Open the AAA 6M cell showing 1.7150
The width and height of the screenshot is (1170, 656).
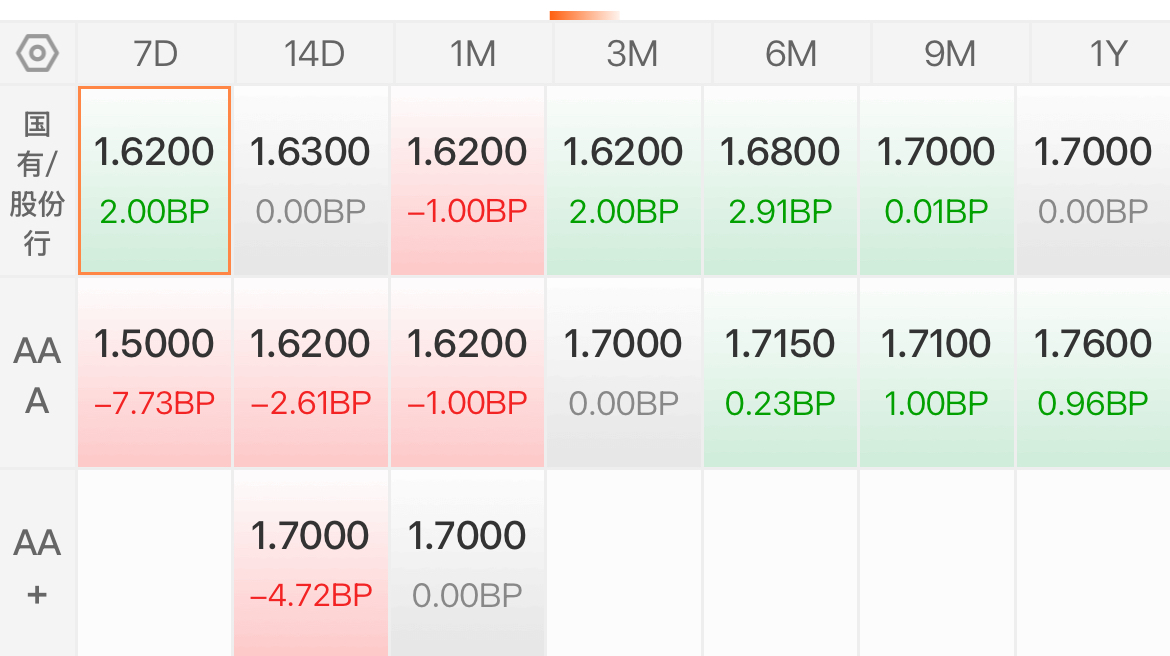click(x=780, y=373)
